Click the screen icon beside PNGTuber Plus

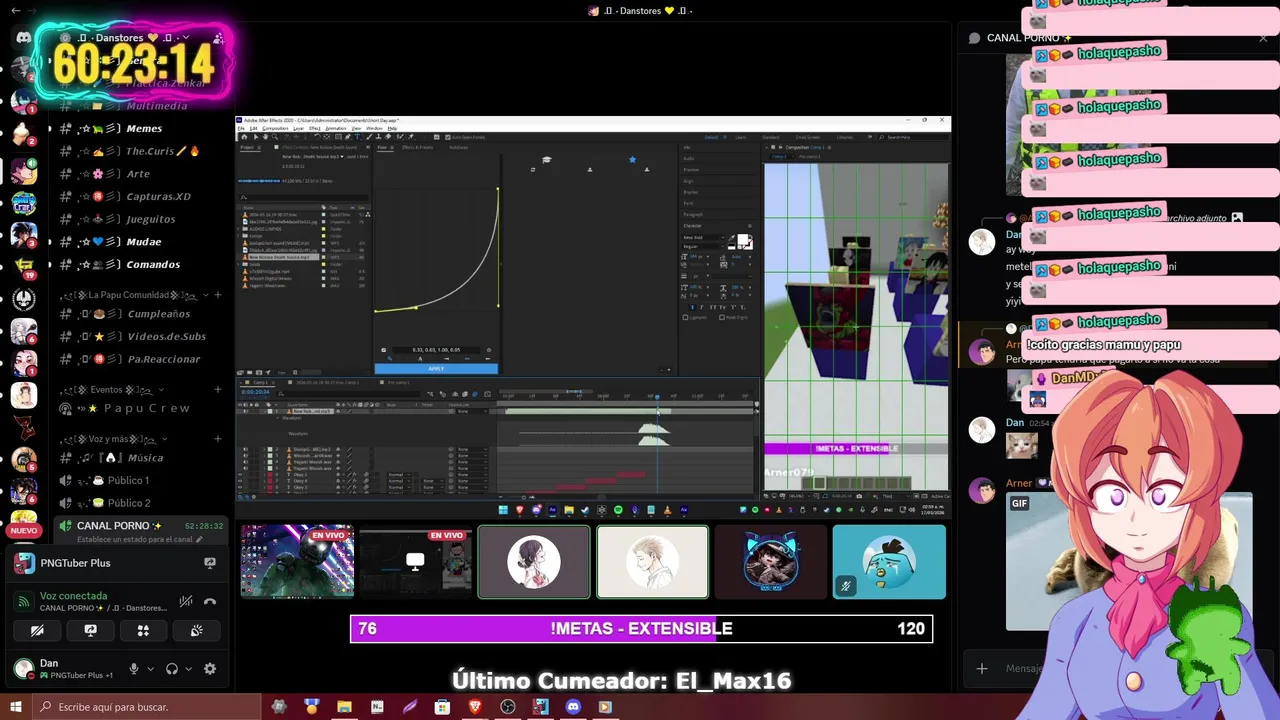coord(209,563)
